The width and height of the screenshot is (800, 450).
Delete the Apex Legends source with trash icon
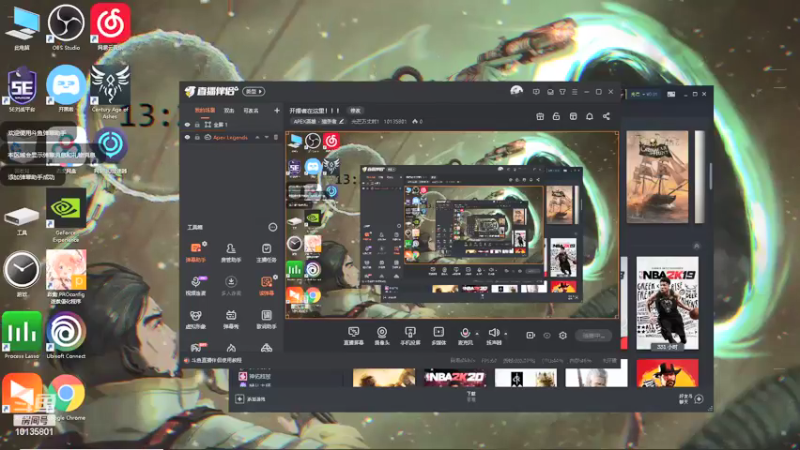click(276, 137)
